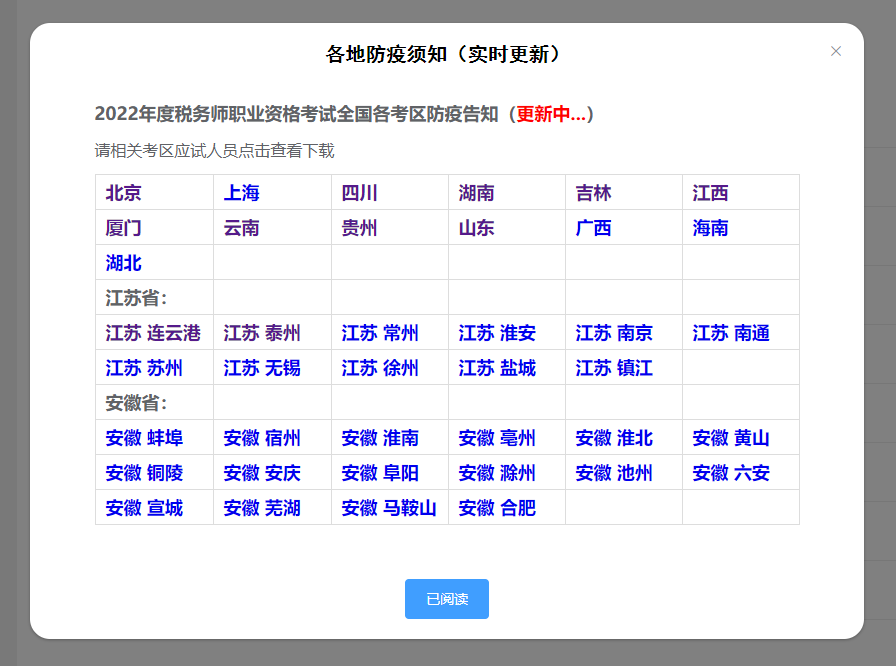
Task: Click the 已阅读 confirmation button
Action: coord(447,599)
